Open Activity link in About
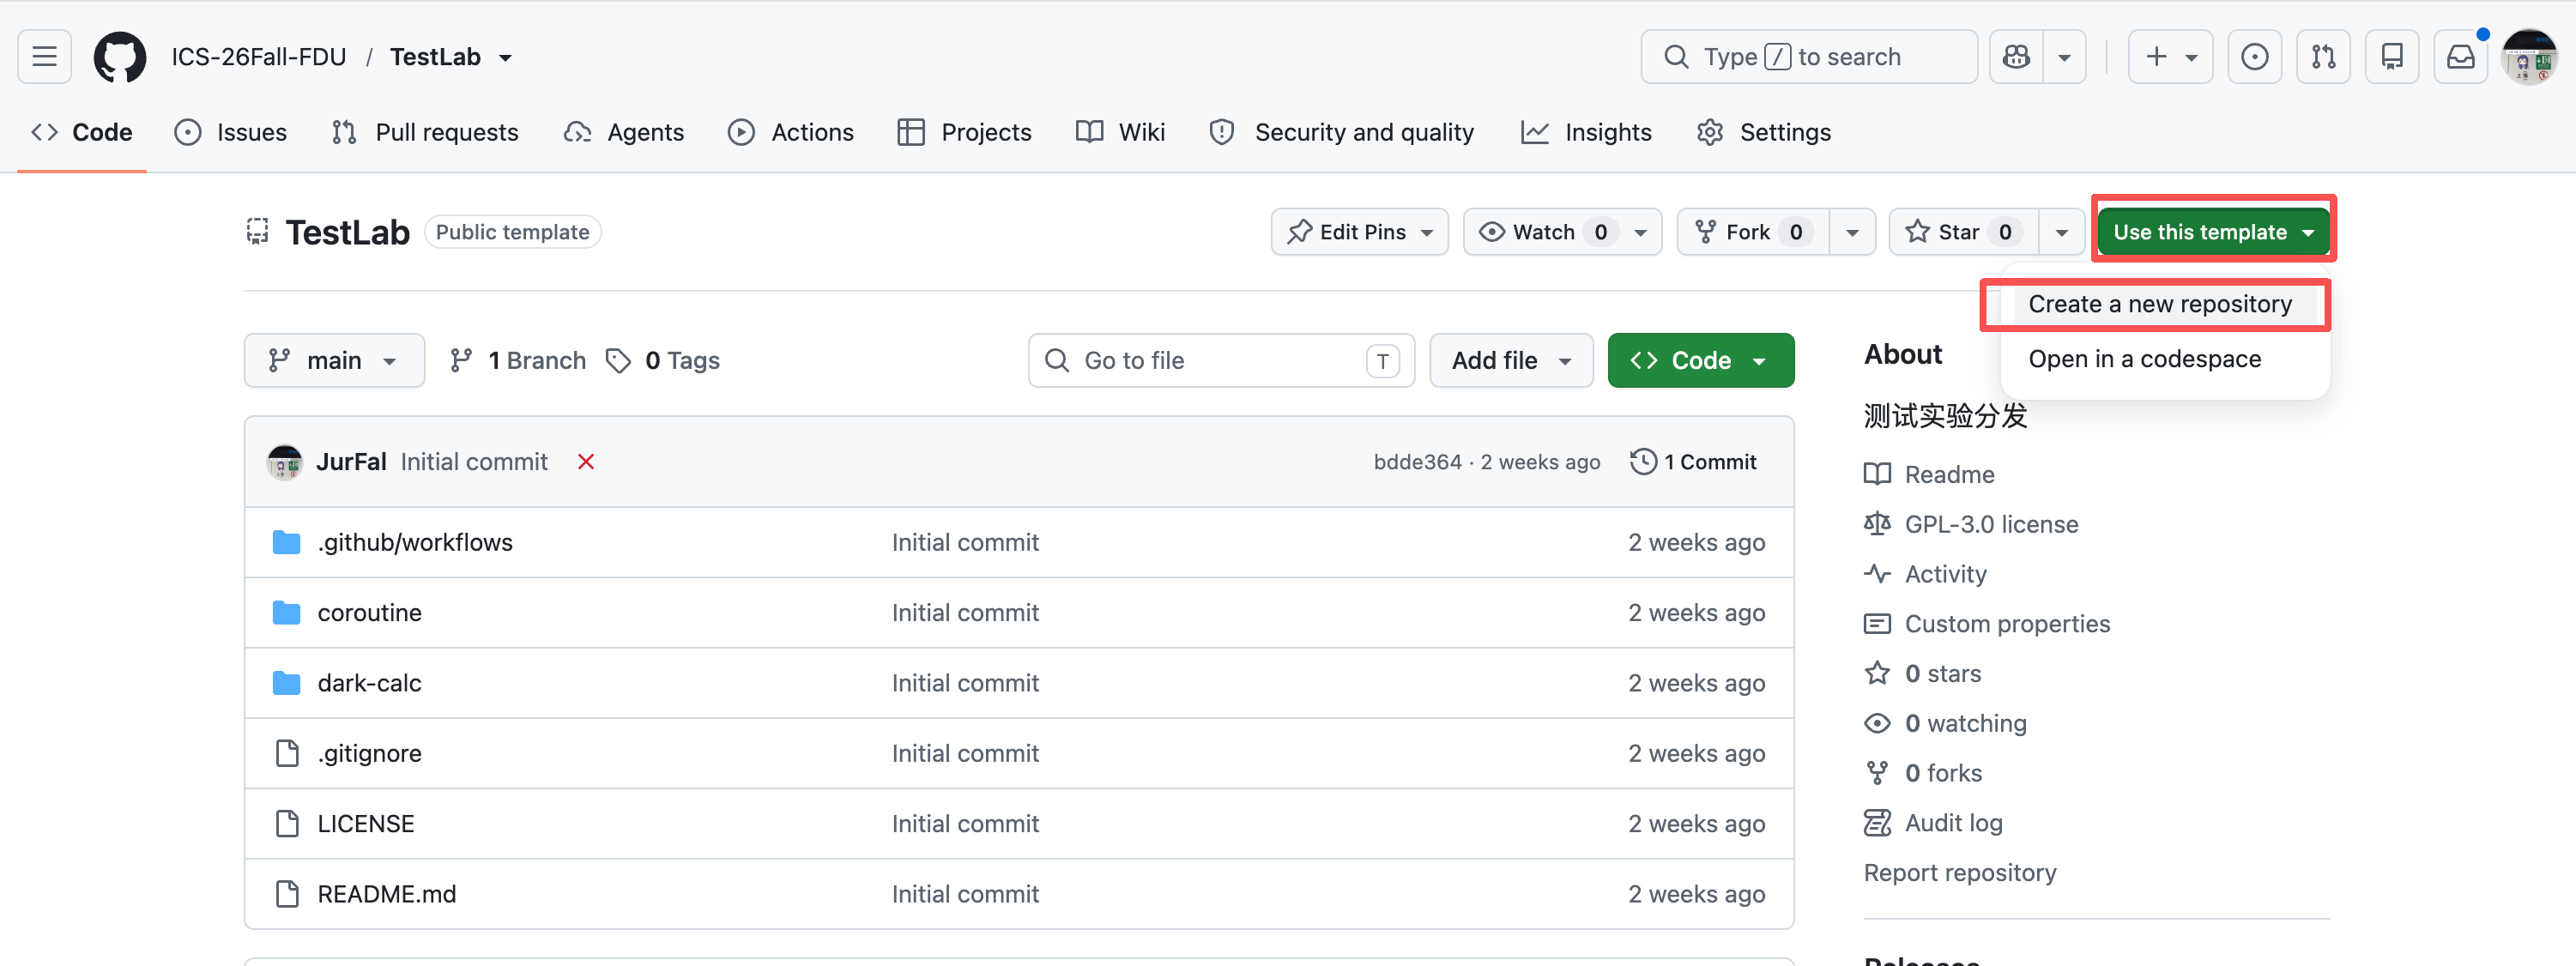2576x966 pixels. pyautogui.click(x=1926, y=574)
